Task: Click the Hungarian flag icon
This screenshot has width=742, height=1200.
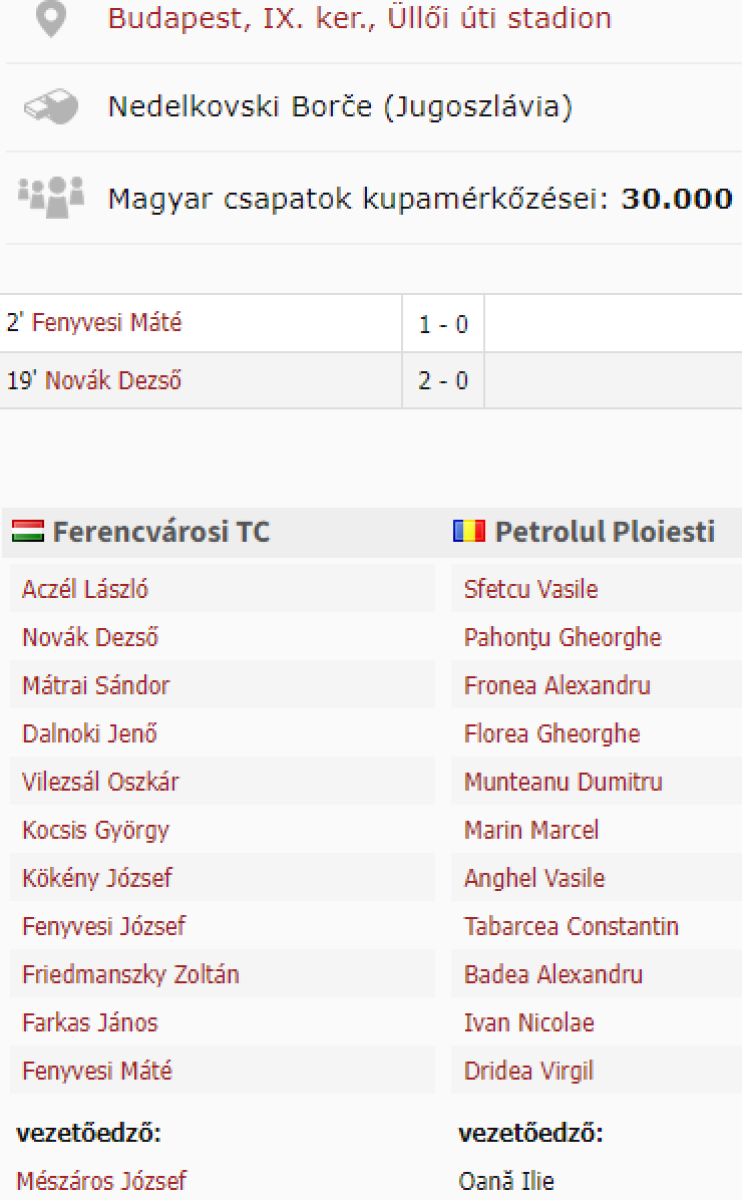Action: pos(28,532)
